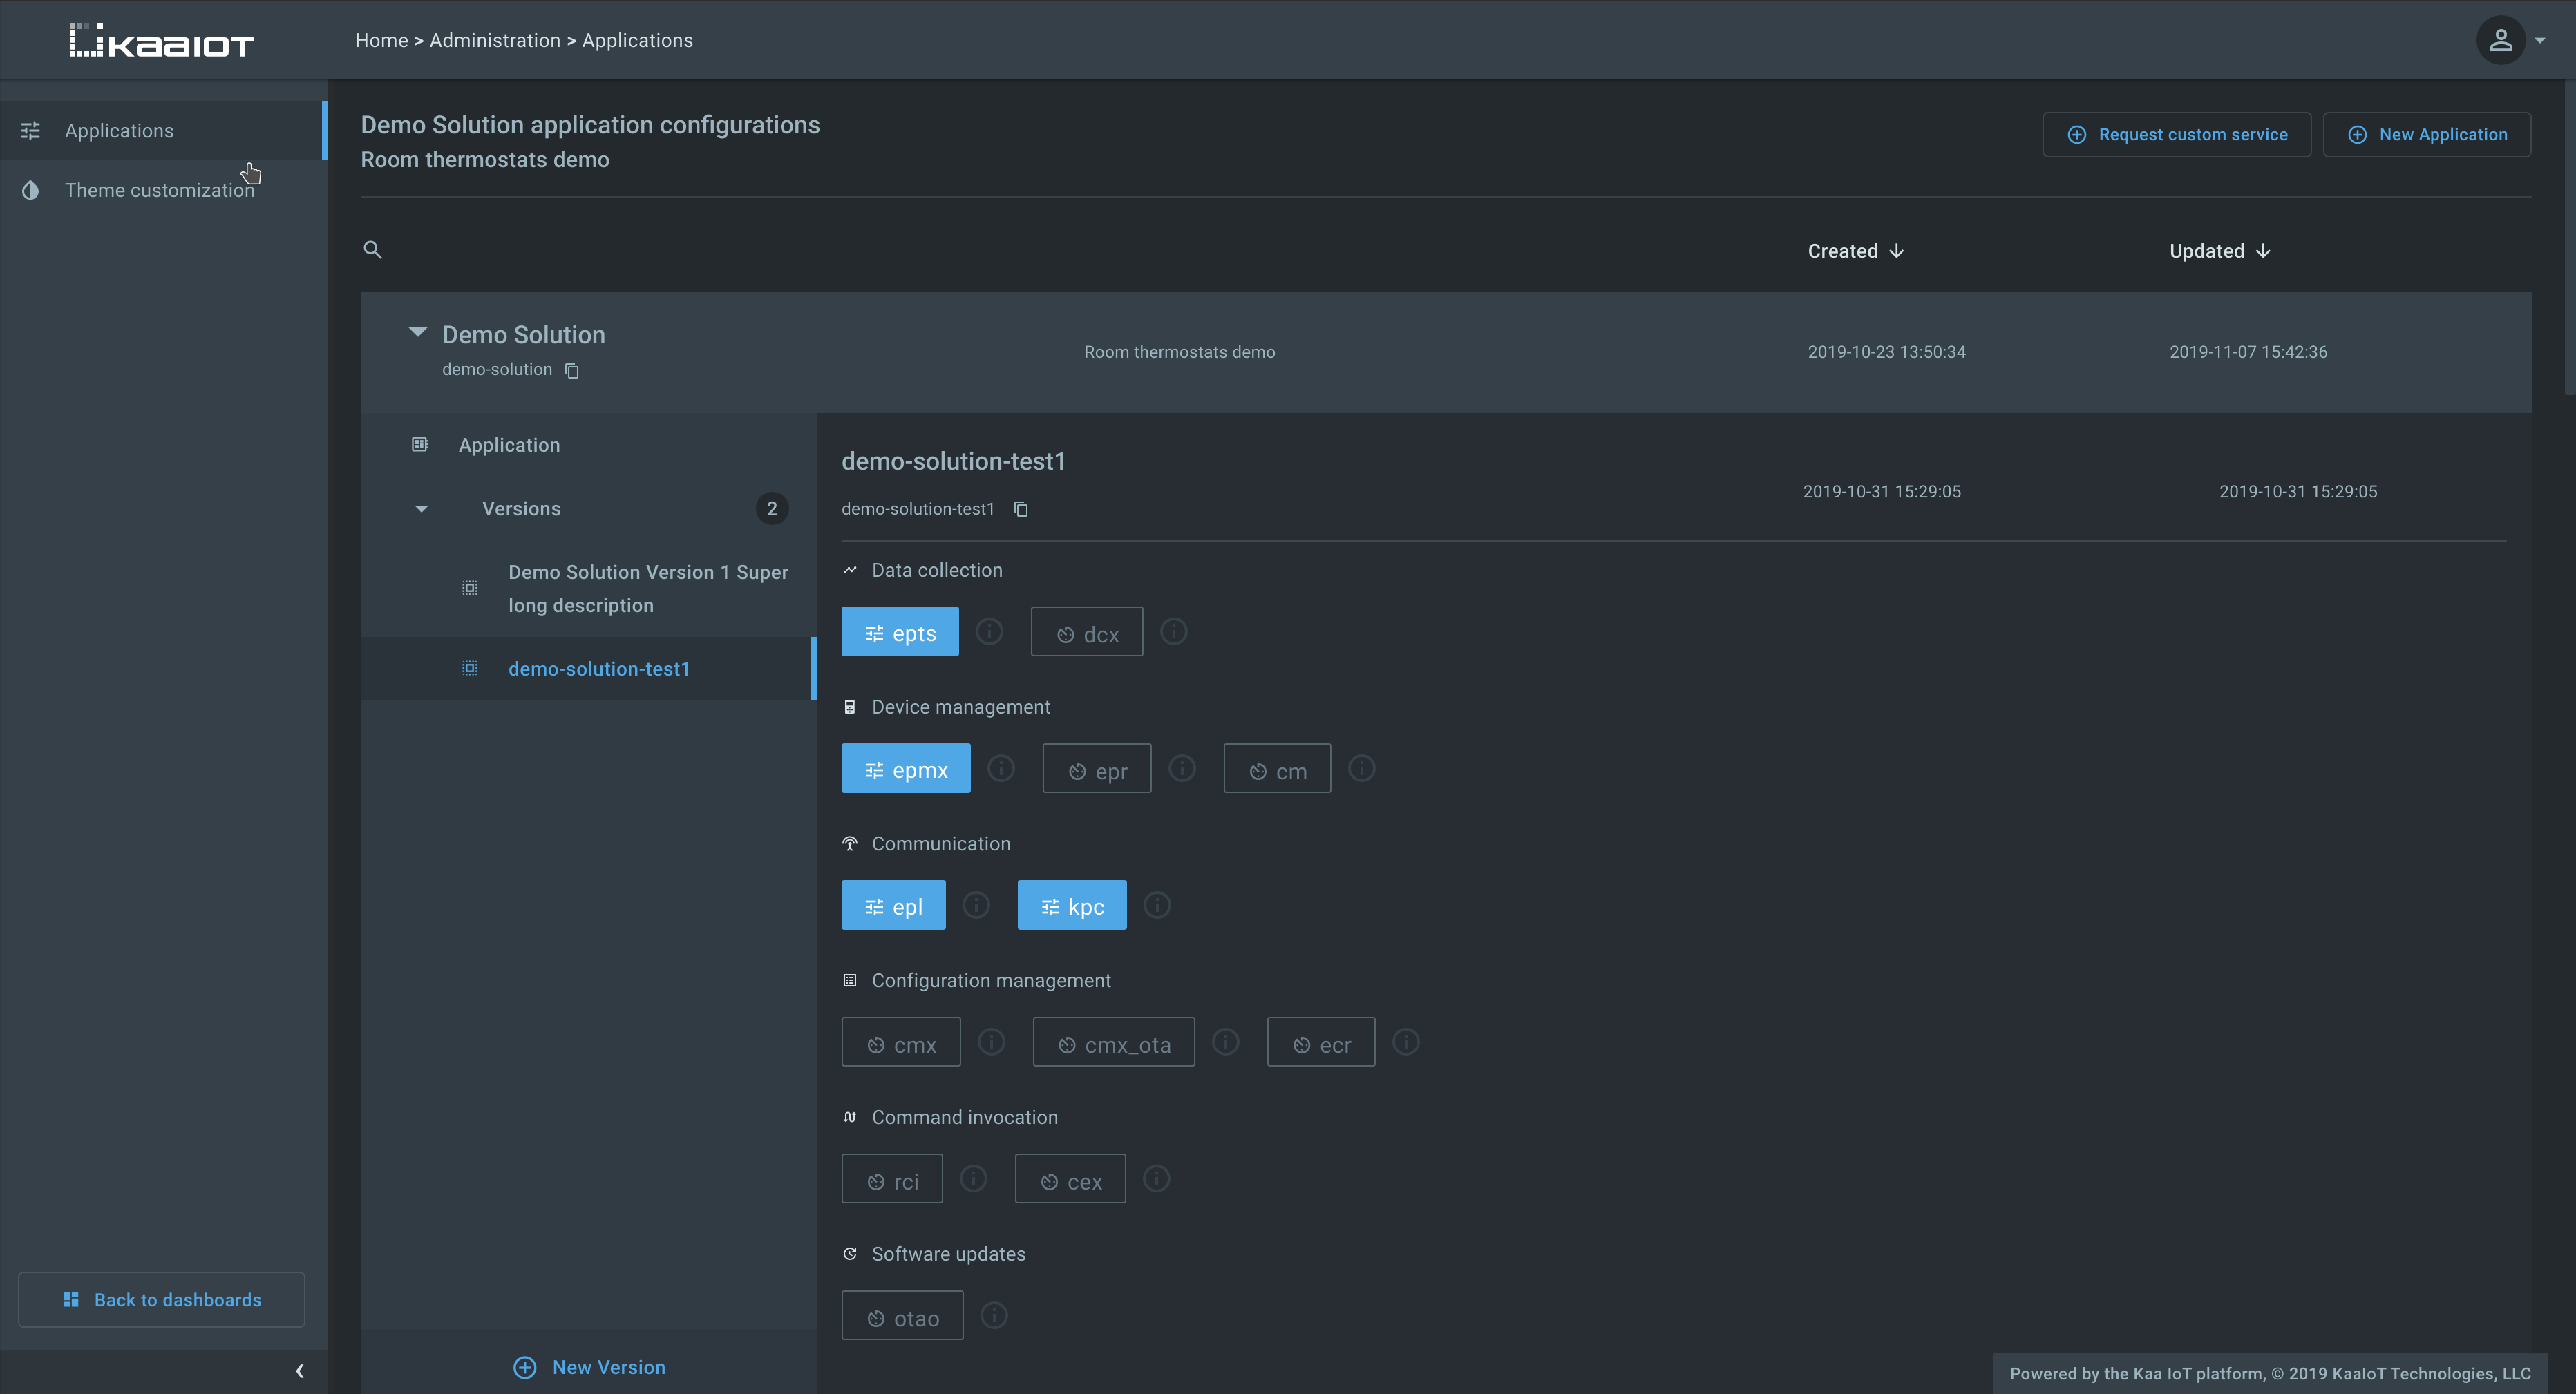The image size is (2576, 1394).
Task: Click New Version button
Action: click(589, 1367)
